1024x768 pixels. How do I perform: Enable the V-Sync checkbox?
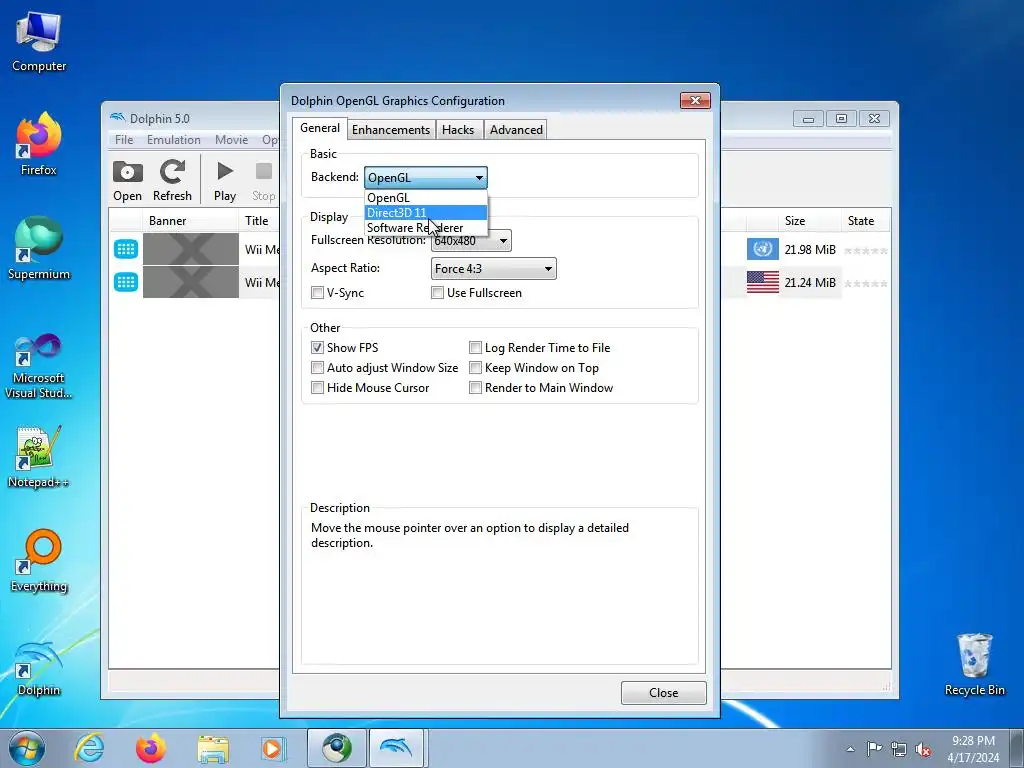click(x=317, y=293)
